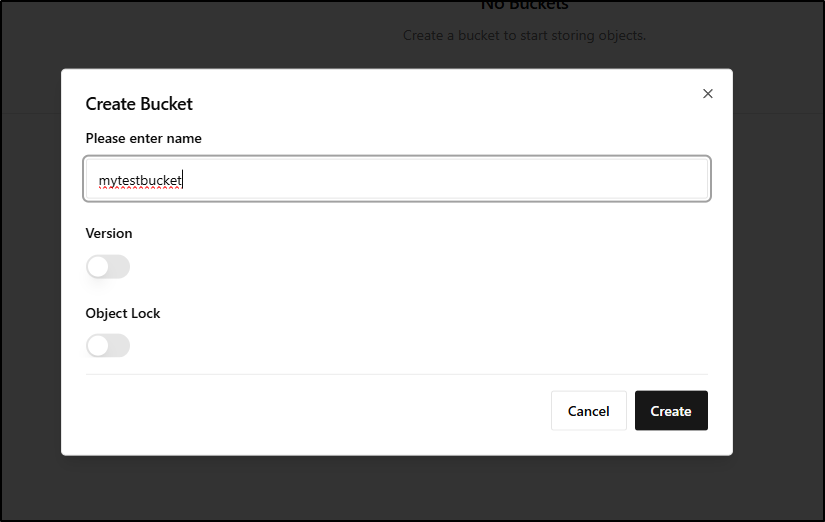The width and height of the screenshot is (825, 522).
Task: Click the Create Bucket dialog title
Action: (x=139, y=104)
